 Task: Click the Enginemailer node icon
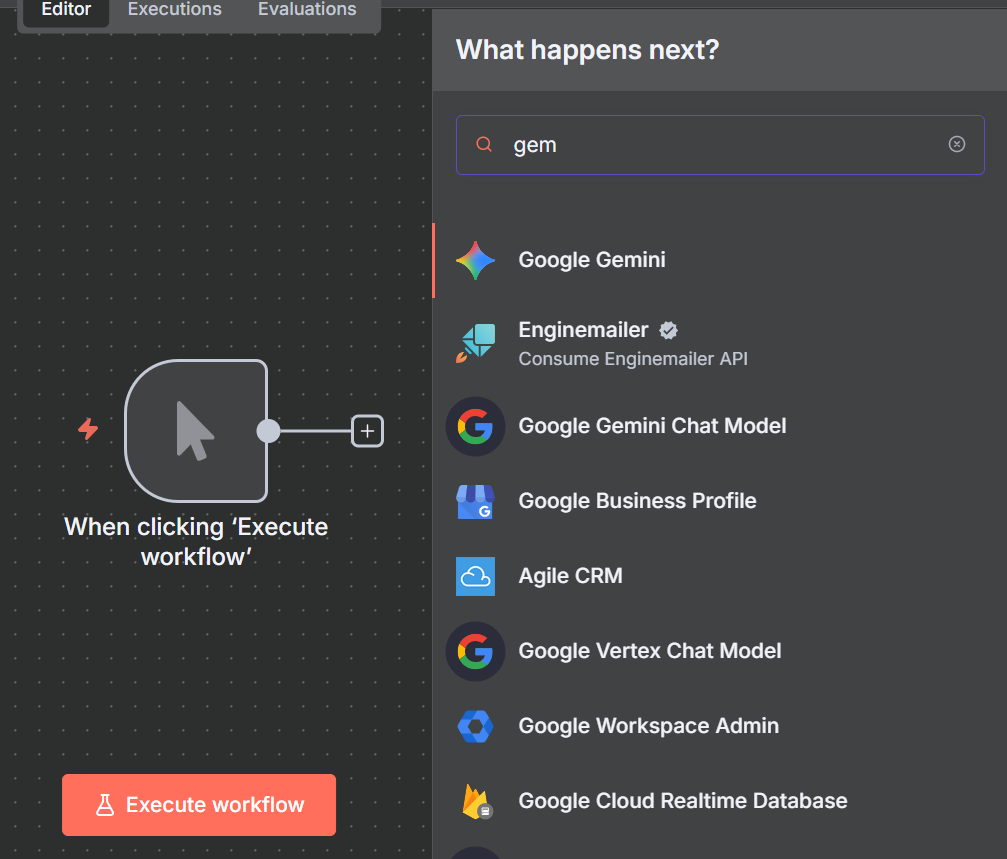(x=475, y=343)
